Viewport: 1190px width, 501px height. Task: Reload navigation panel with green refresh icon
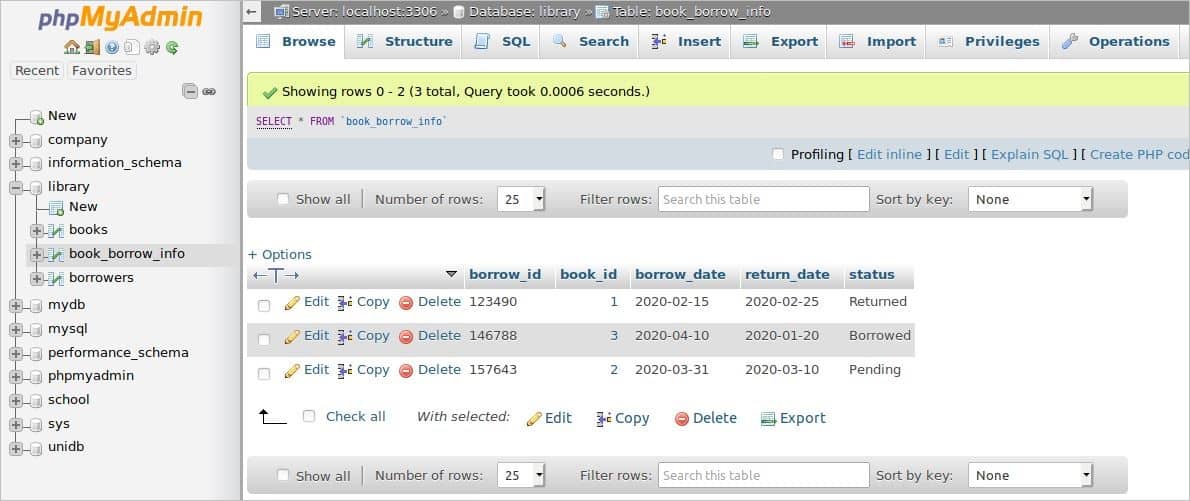172,47
